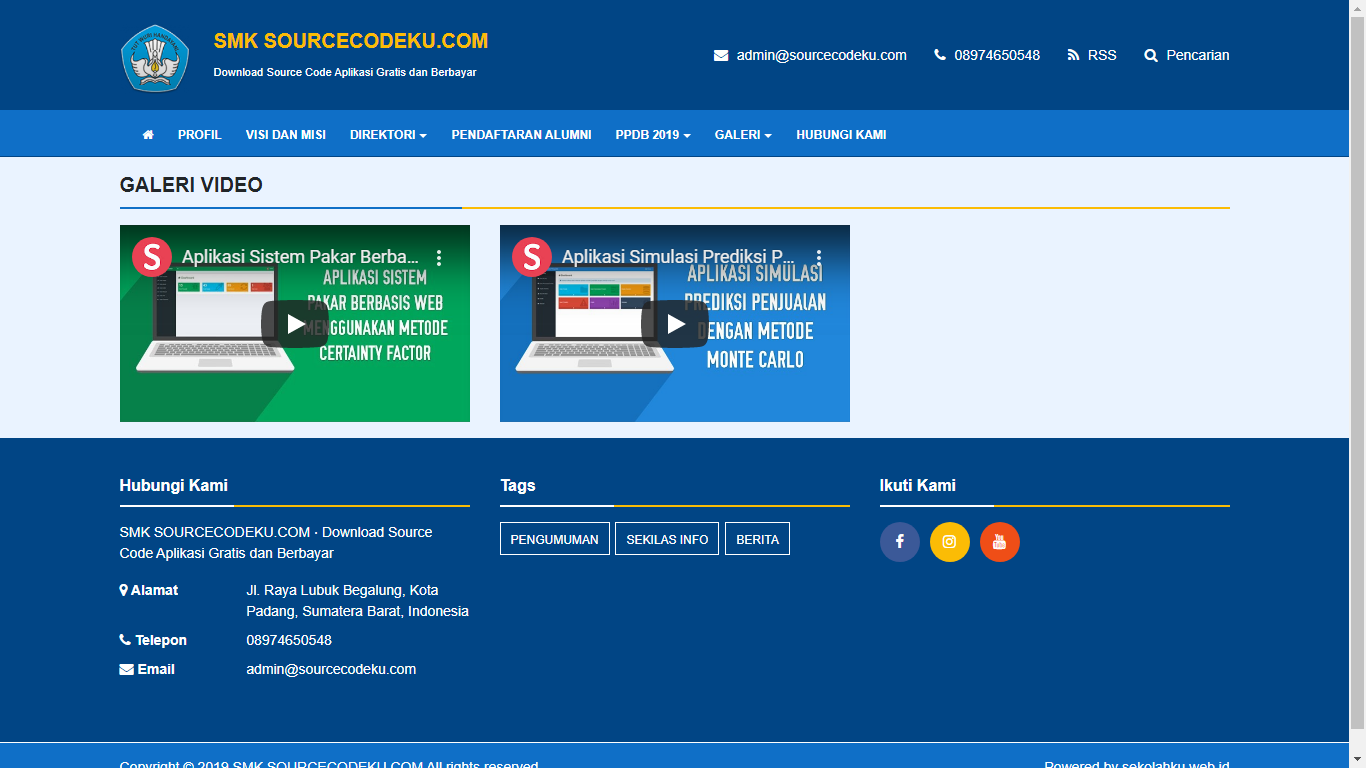Play the Aplikasi Sistem Pakar video
Viewport: 1366px width, 768px height.
295,324
